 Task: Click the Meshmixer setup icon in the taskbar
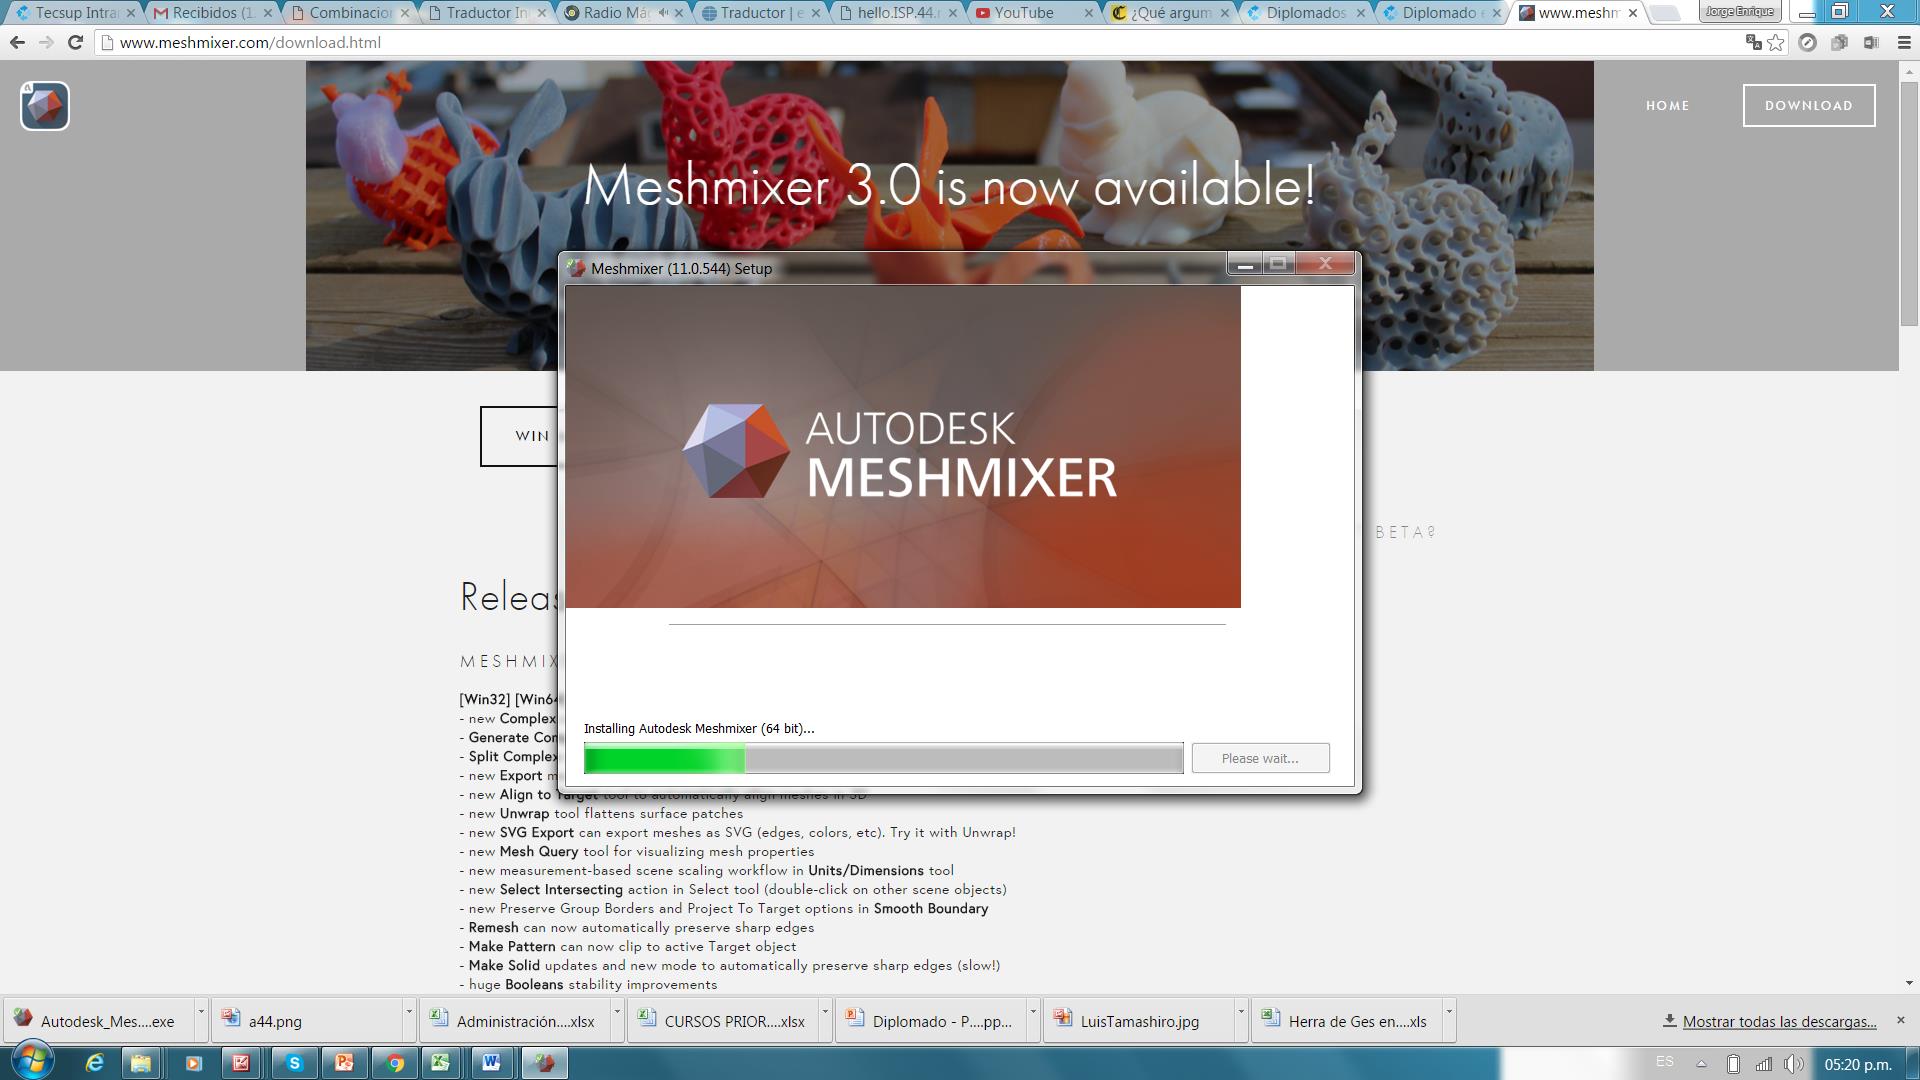pyautogui.click(x=544, y=1063)
